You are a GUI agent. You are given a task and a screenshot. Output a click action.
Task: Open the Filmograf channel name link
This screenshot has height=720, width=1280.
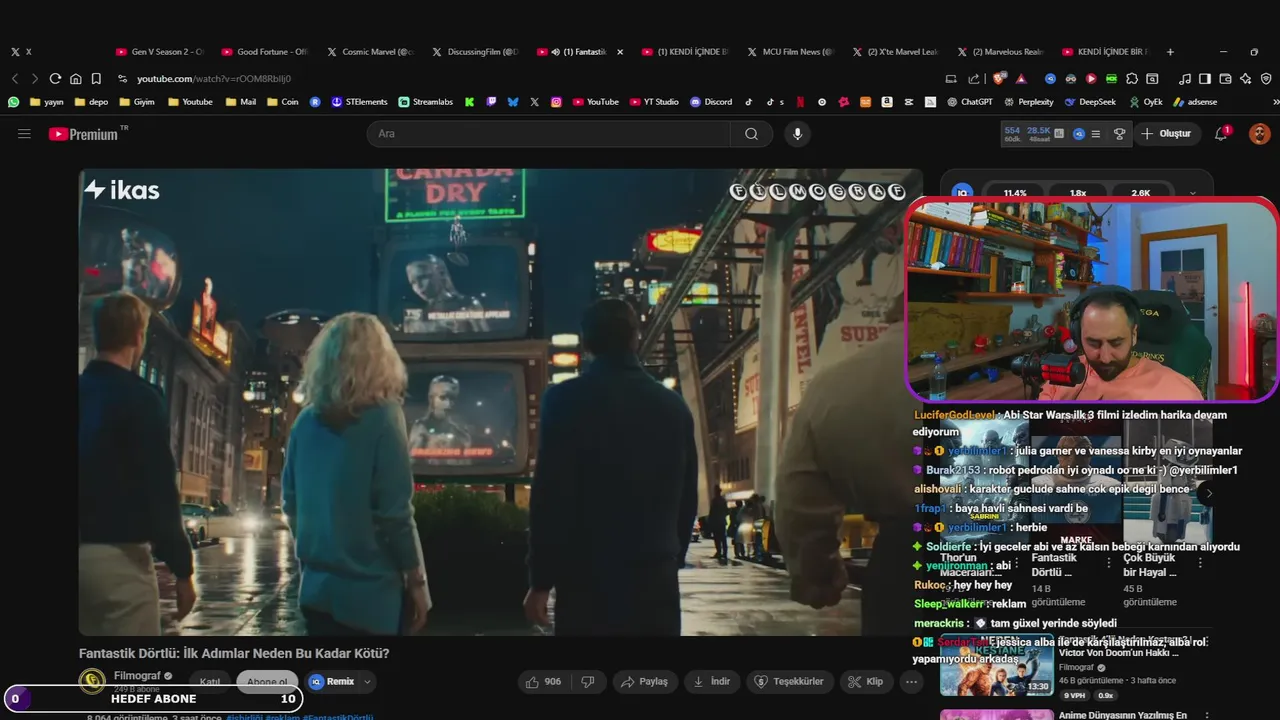coord(137,676)
